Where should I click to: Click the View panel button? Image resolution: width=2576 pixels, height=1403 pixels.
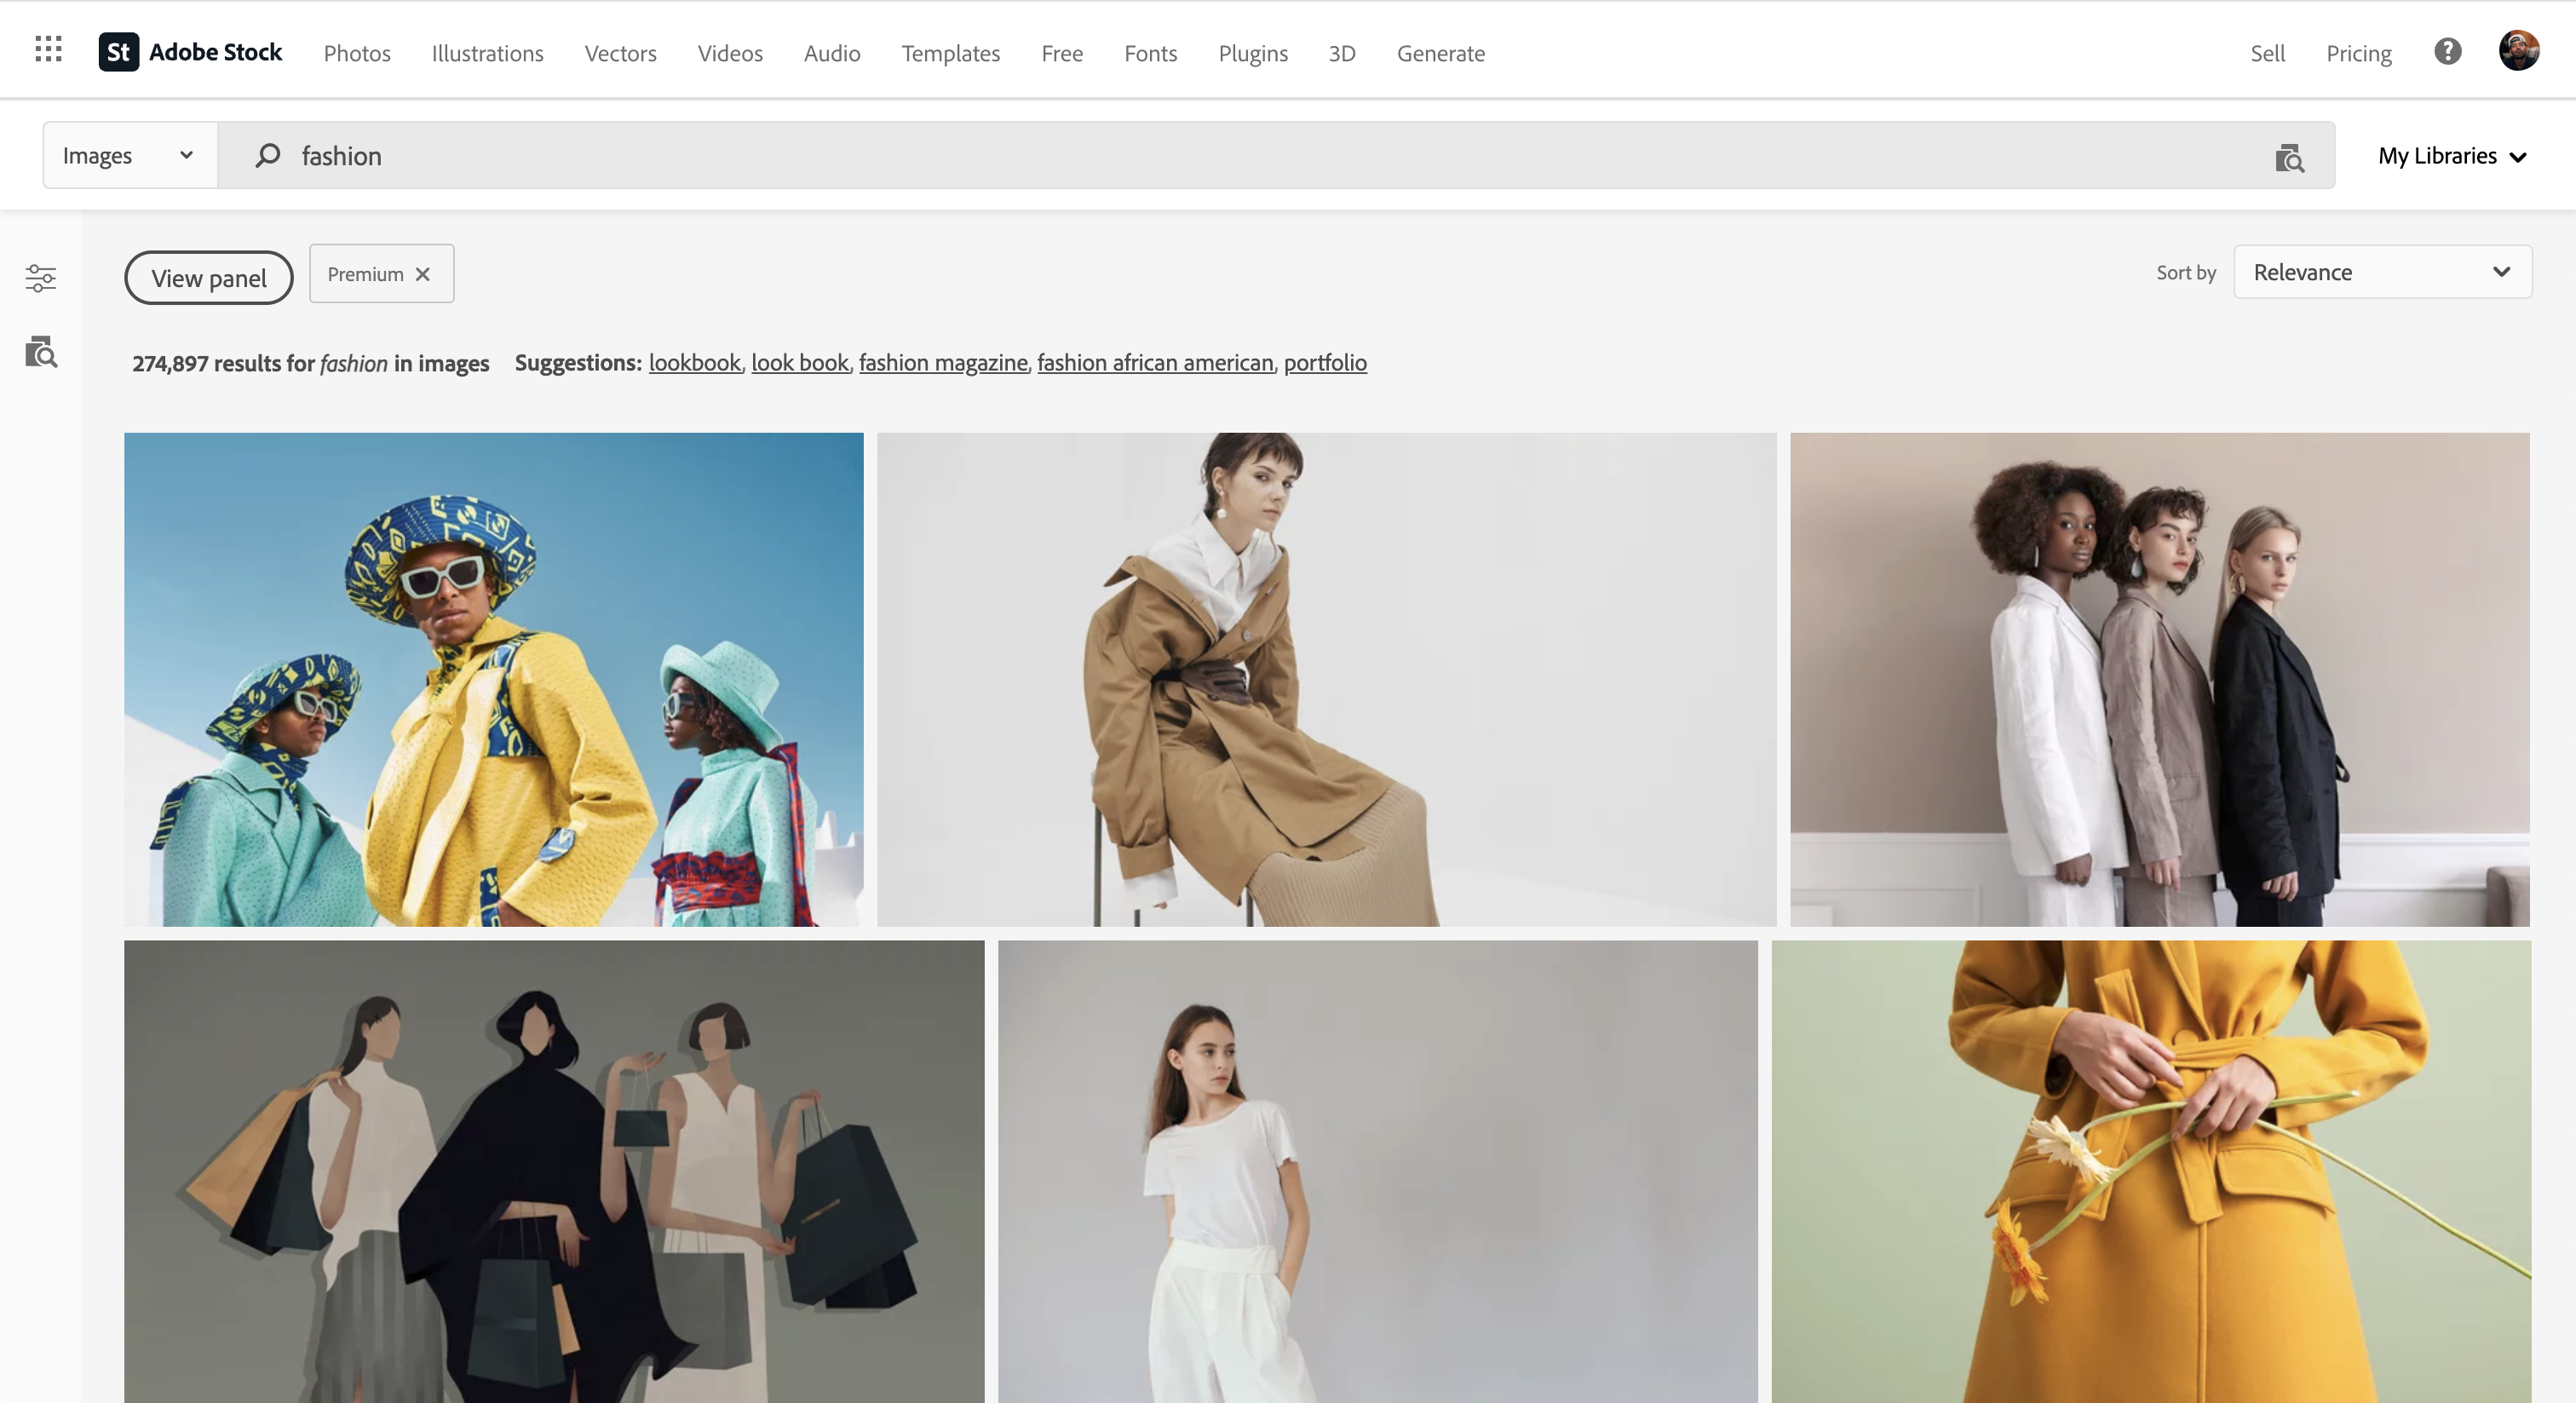[x=208, y=278]
